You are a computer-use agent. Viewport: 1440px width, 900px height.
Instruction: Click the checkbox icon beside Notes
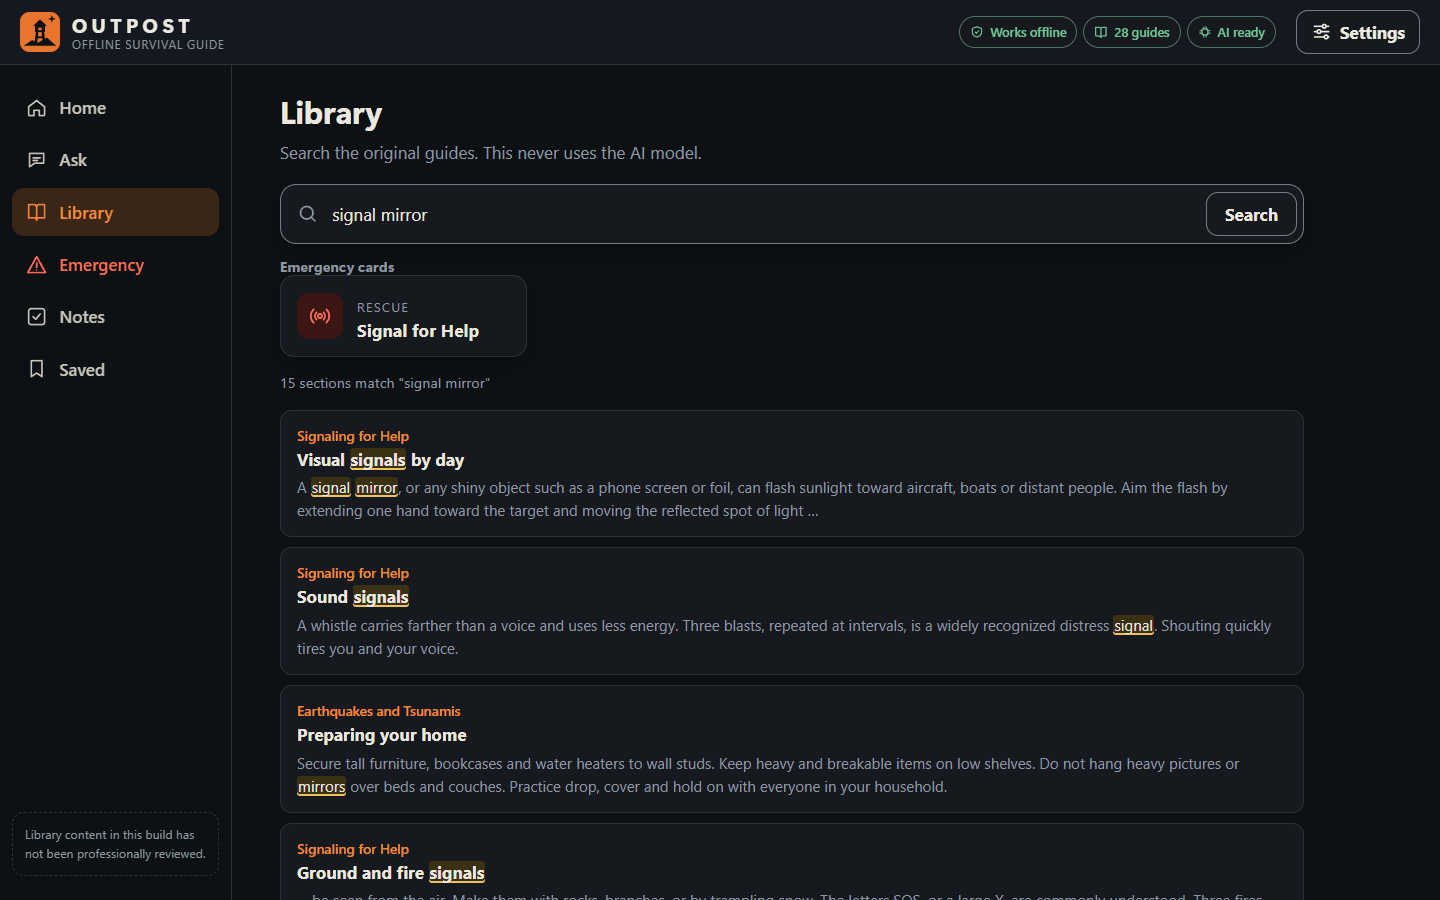tap(37, 317)
